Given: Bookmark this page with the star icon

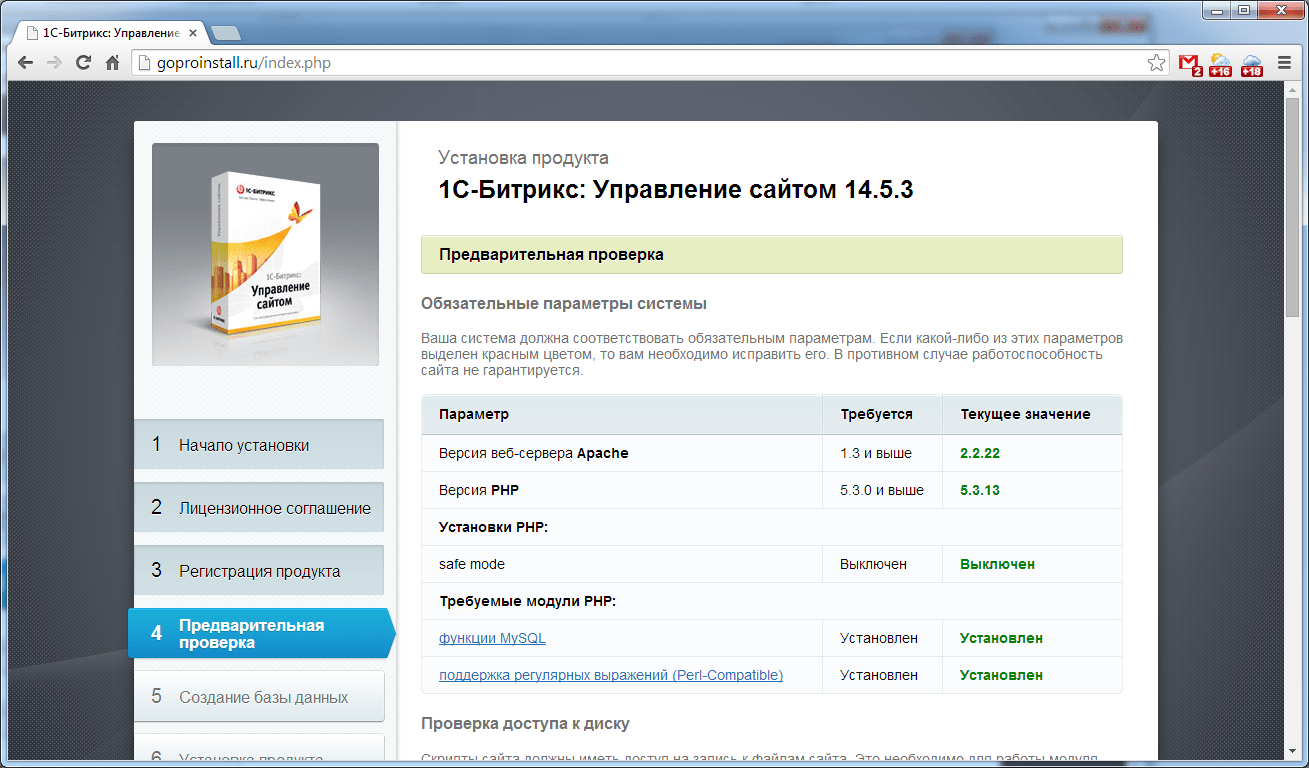Looking at the screenshot, I should pos(1156,63).
